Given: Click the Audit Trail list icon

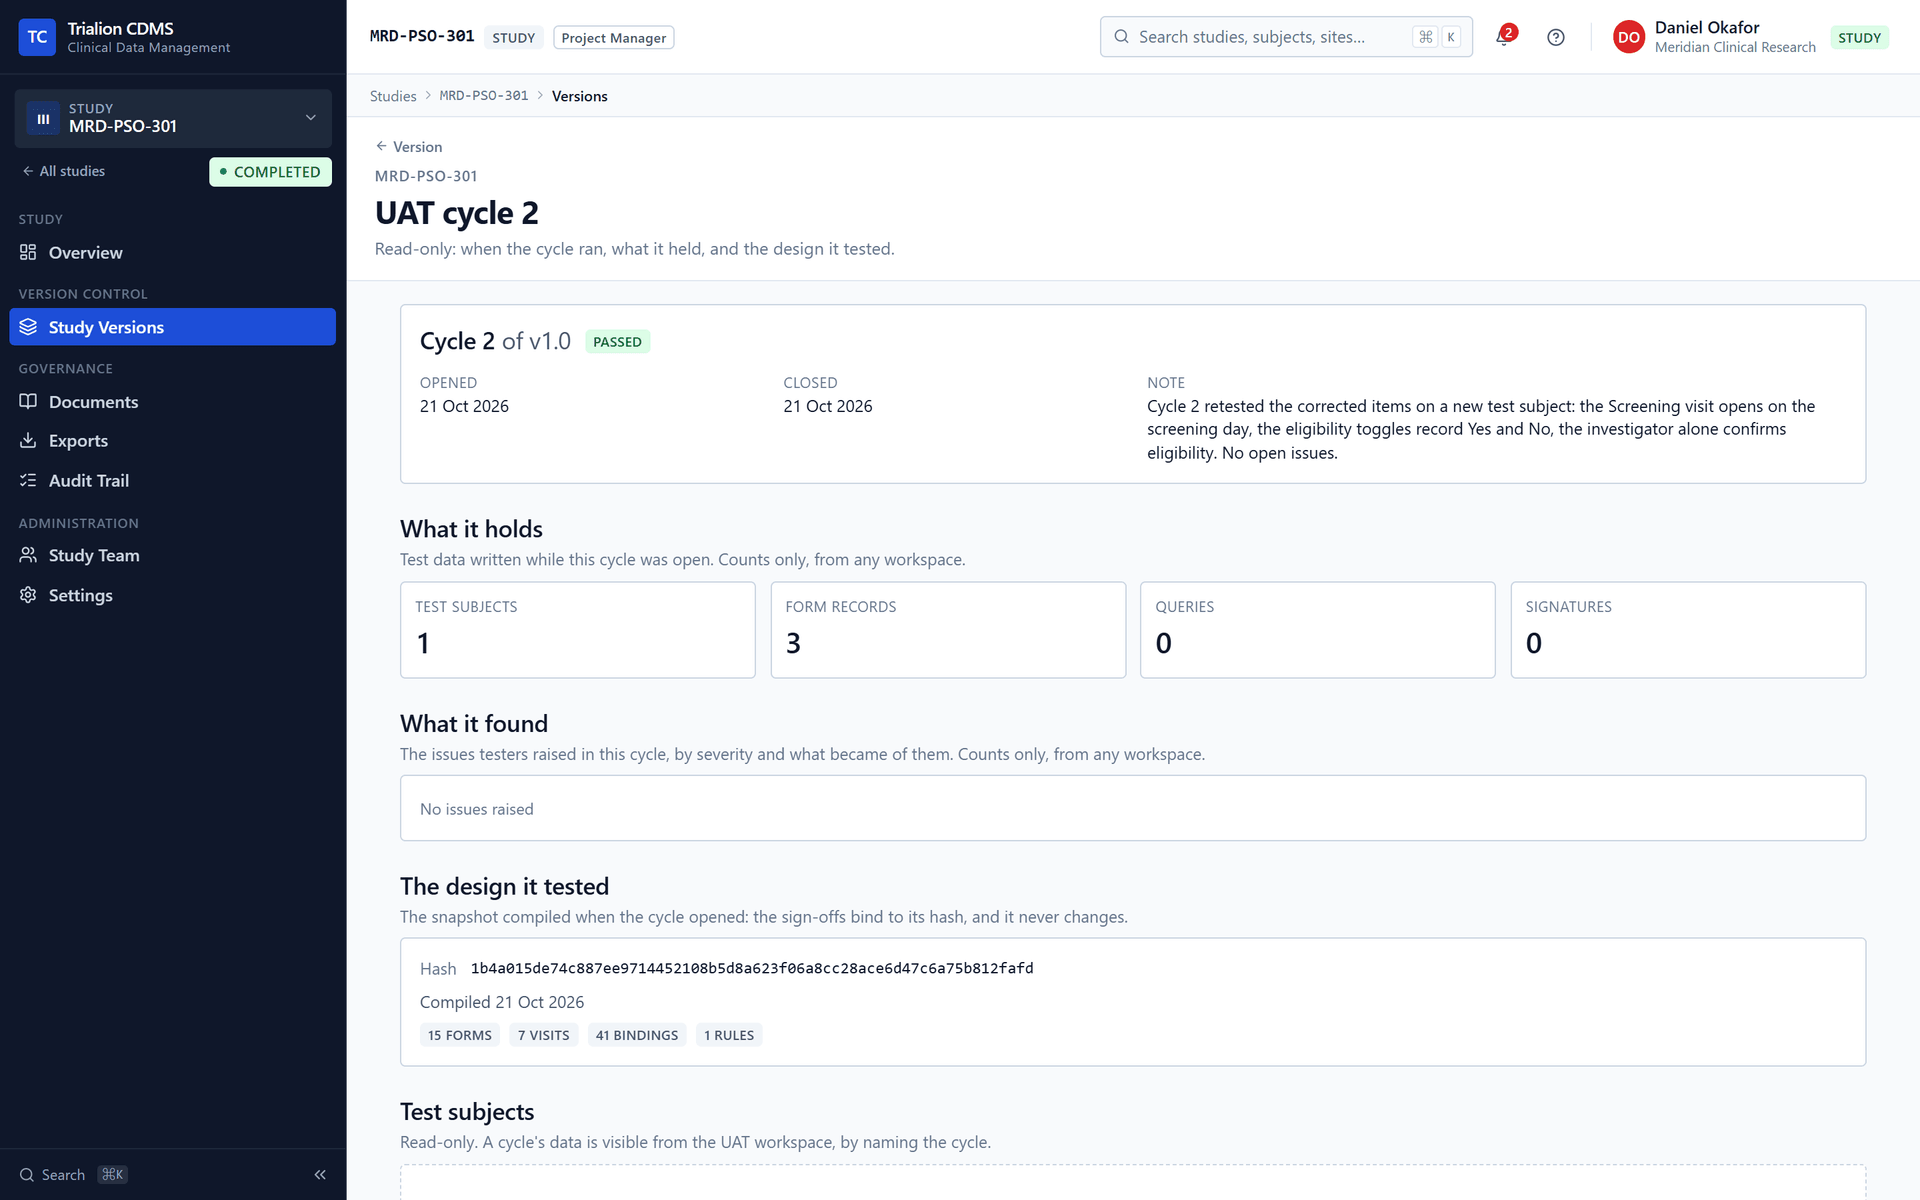Looking at the screenshot, I should click(28, 481).
